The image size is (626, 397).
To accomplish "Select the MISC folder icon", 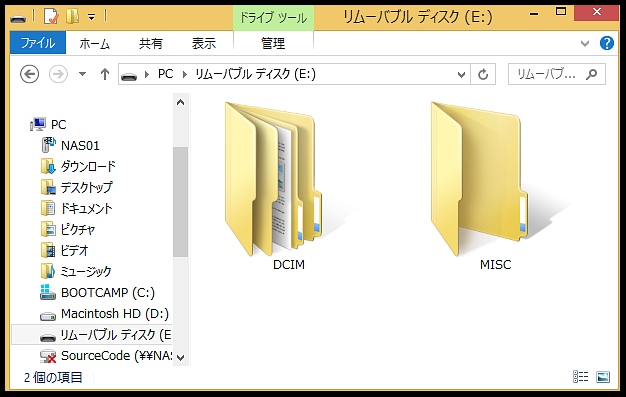I will tap(480, 179).
